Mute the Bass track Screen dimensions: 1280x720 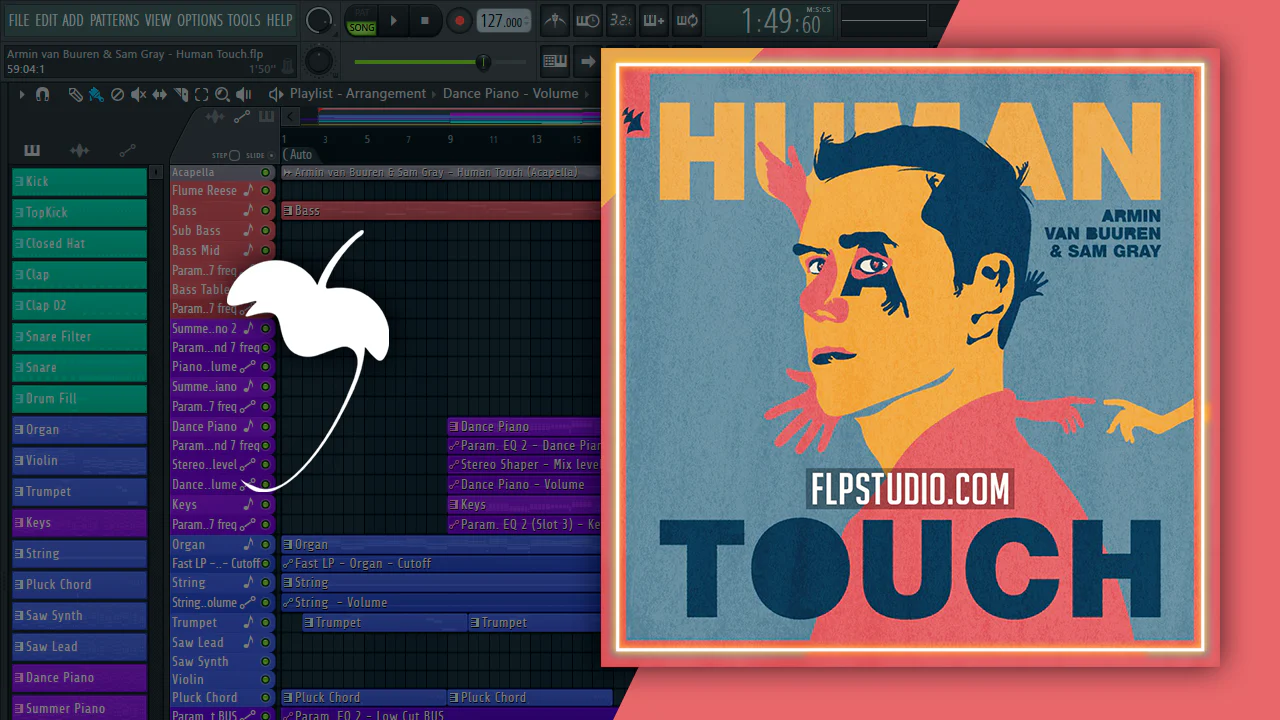pos(265,211)
